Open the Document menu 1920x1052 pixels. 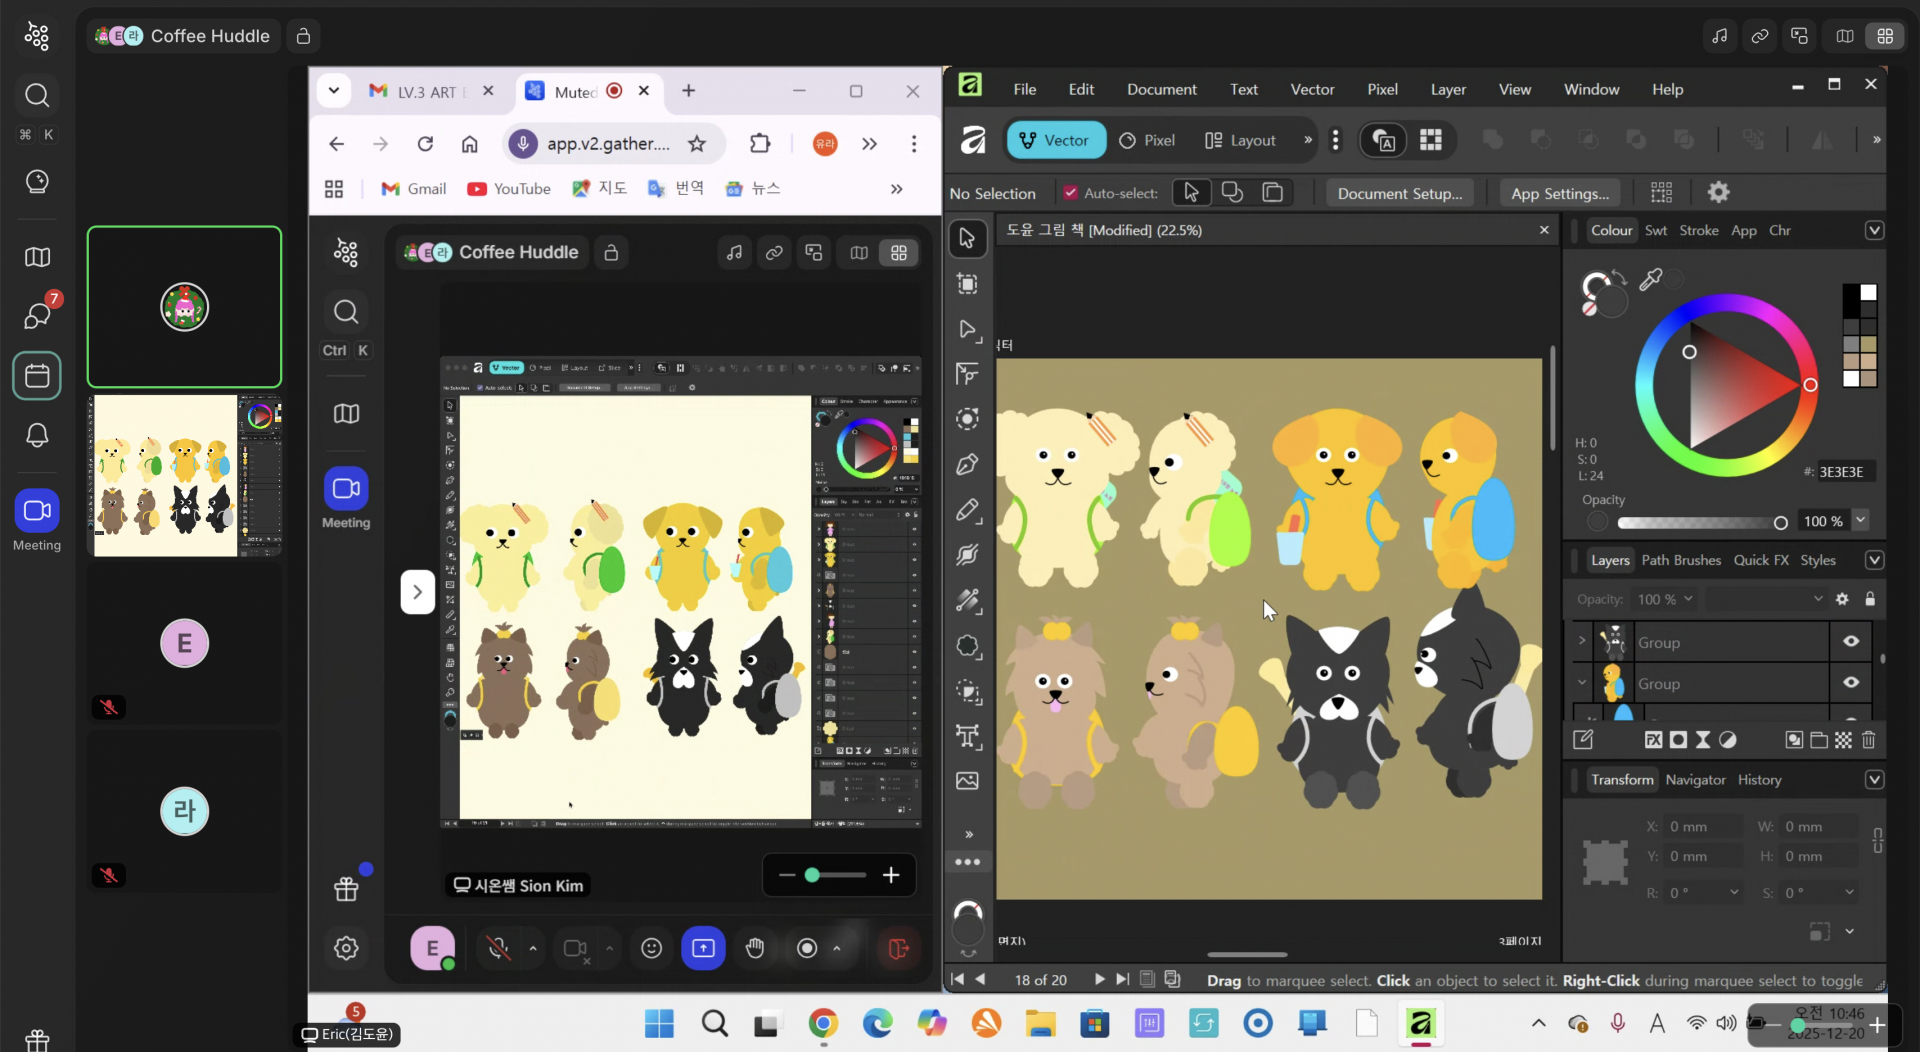pyautogui.click(x=1161, y=89)
